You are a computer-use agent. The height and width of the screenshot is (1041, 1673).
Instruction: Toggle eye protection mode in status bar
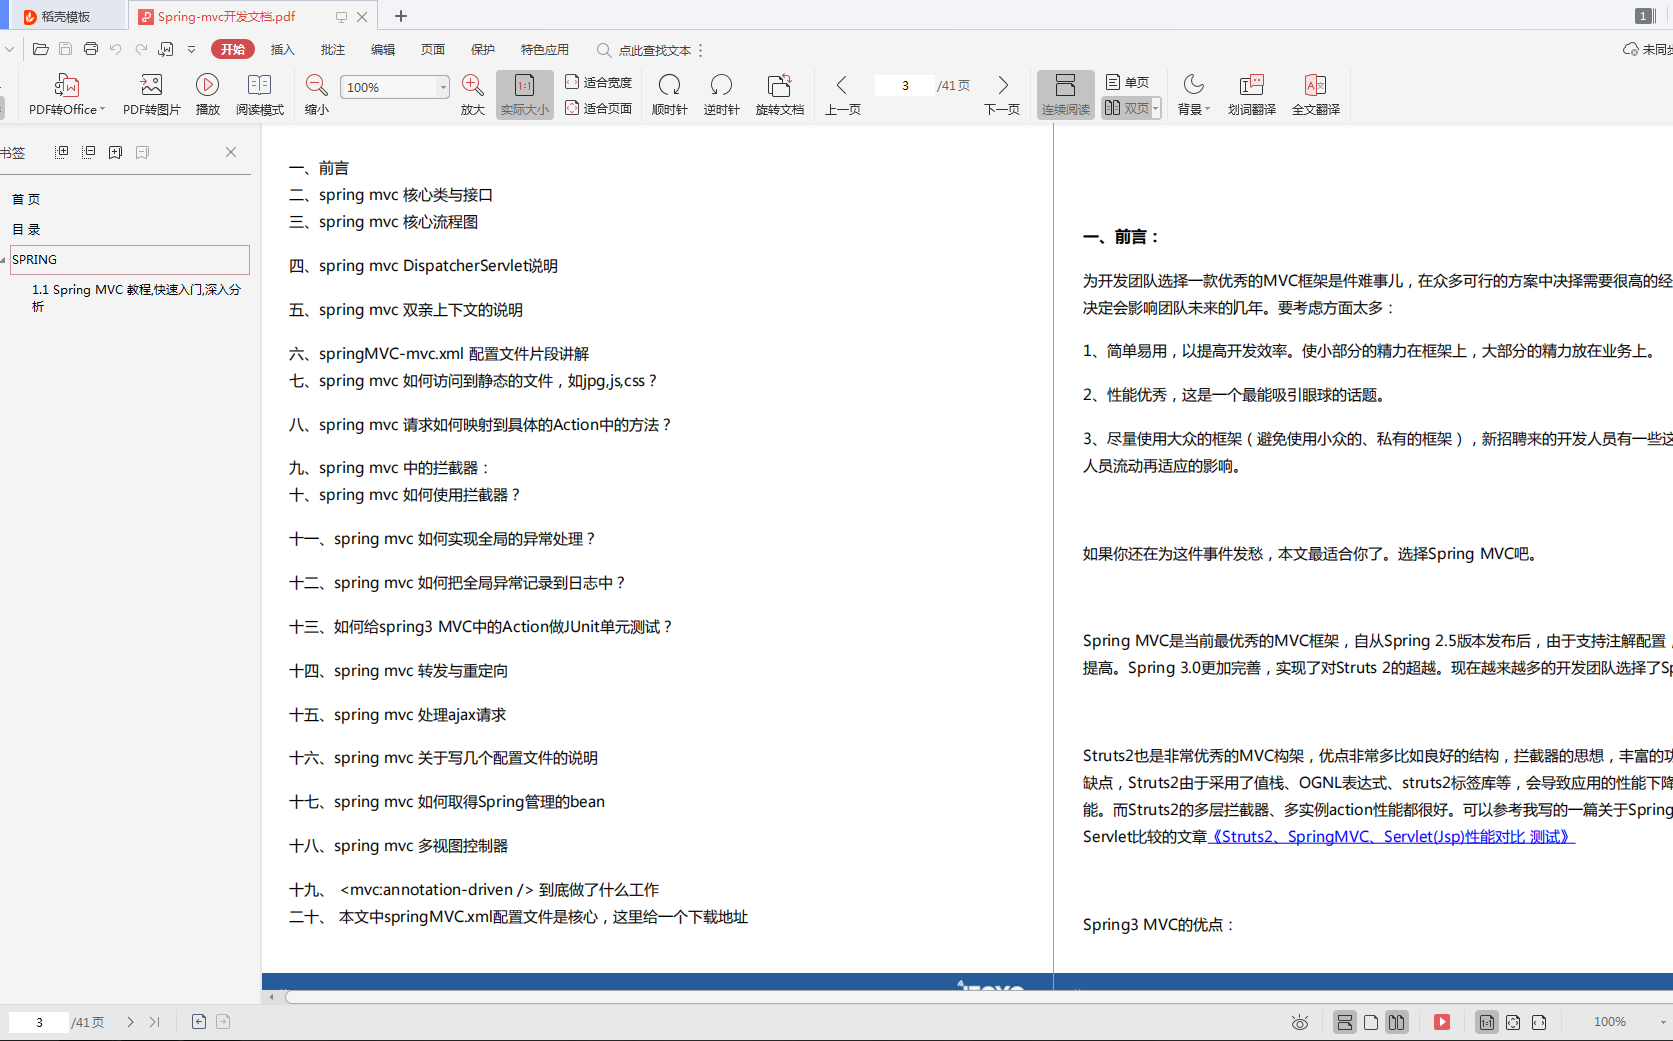(x=1299, y=1022)
